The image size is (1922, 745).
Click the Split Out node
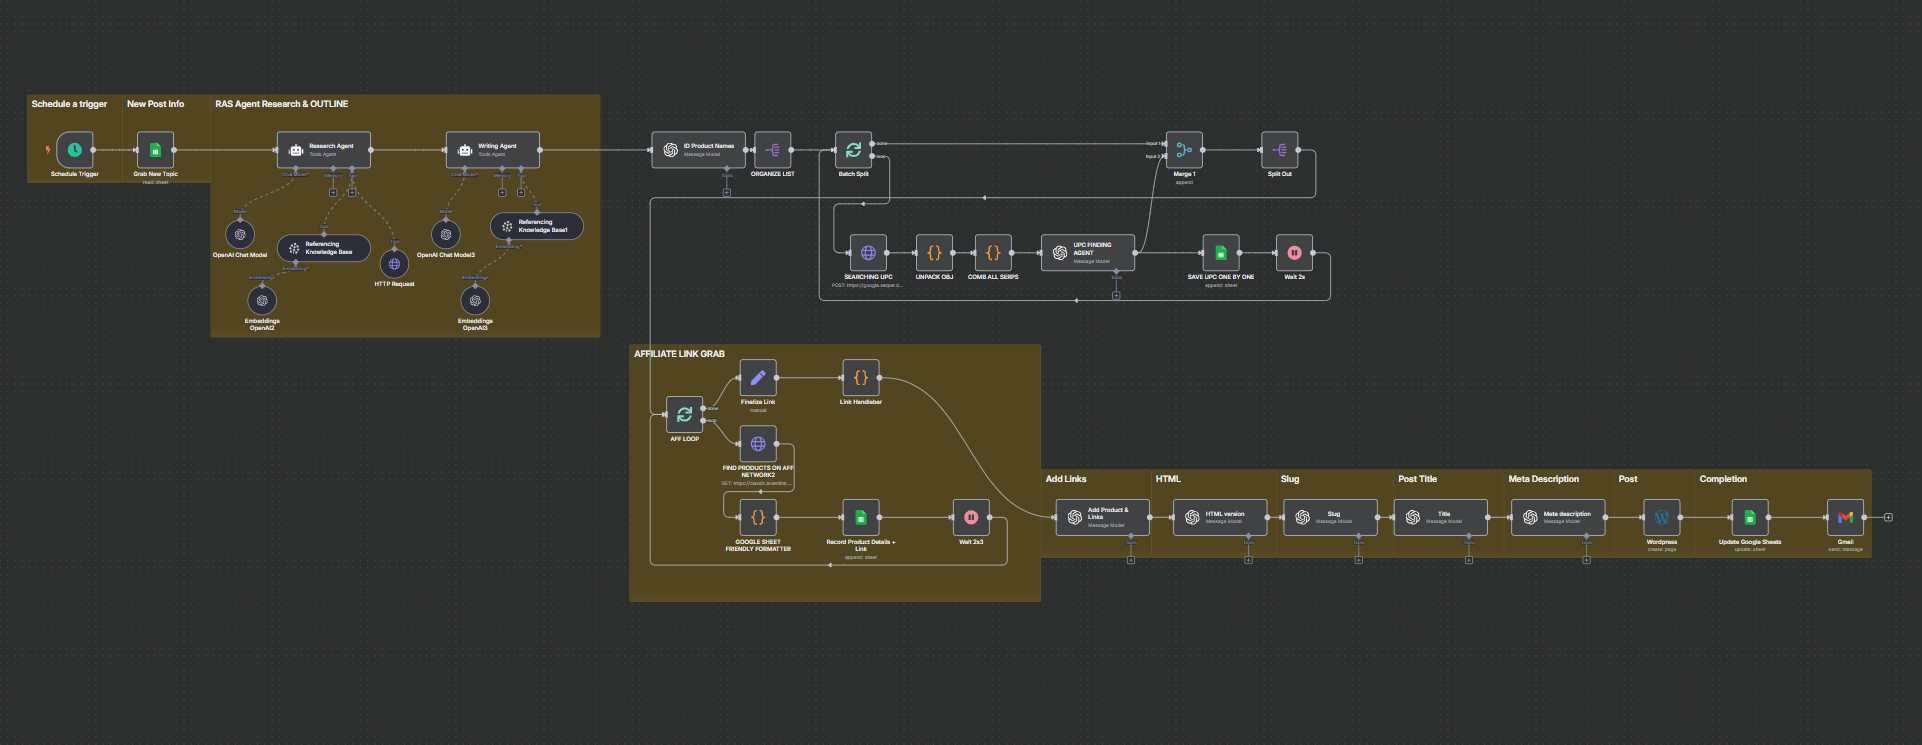(x=1280, y=150)
